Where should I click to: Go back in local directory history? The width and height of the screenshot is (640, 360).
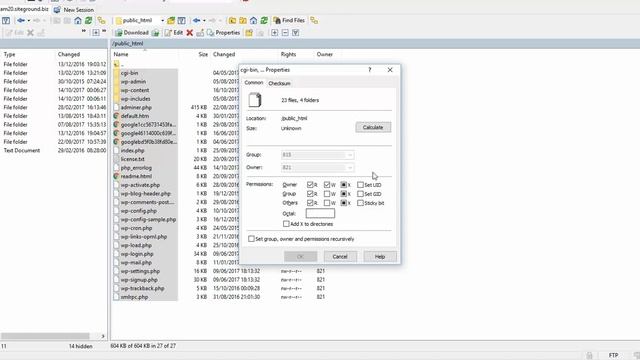[x=20, y=20]
